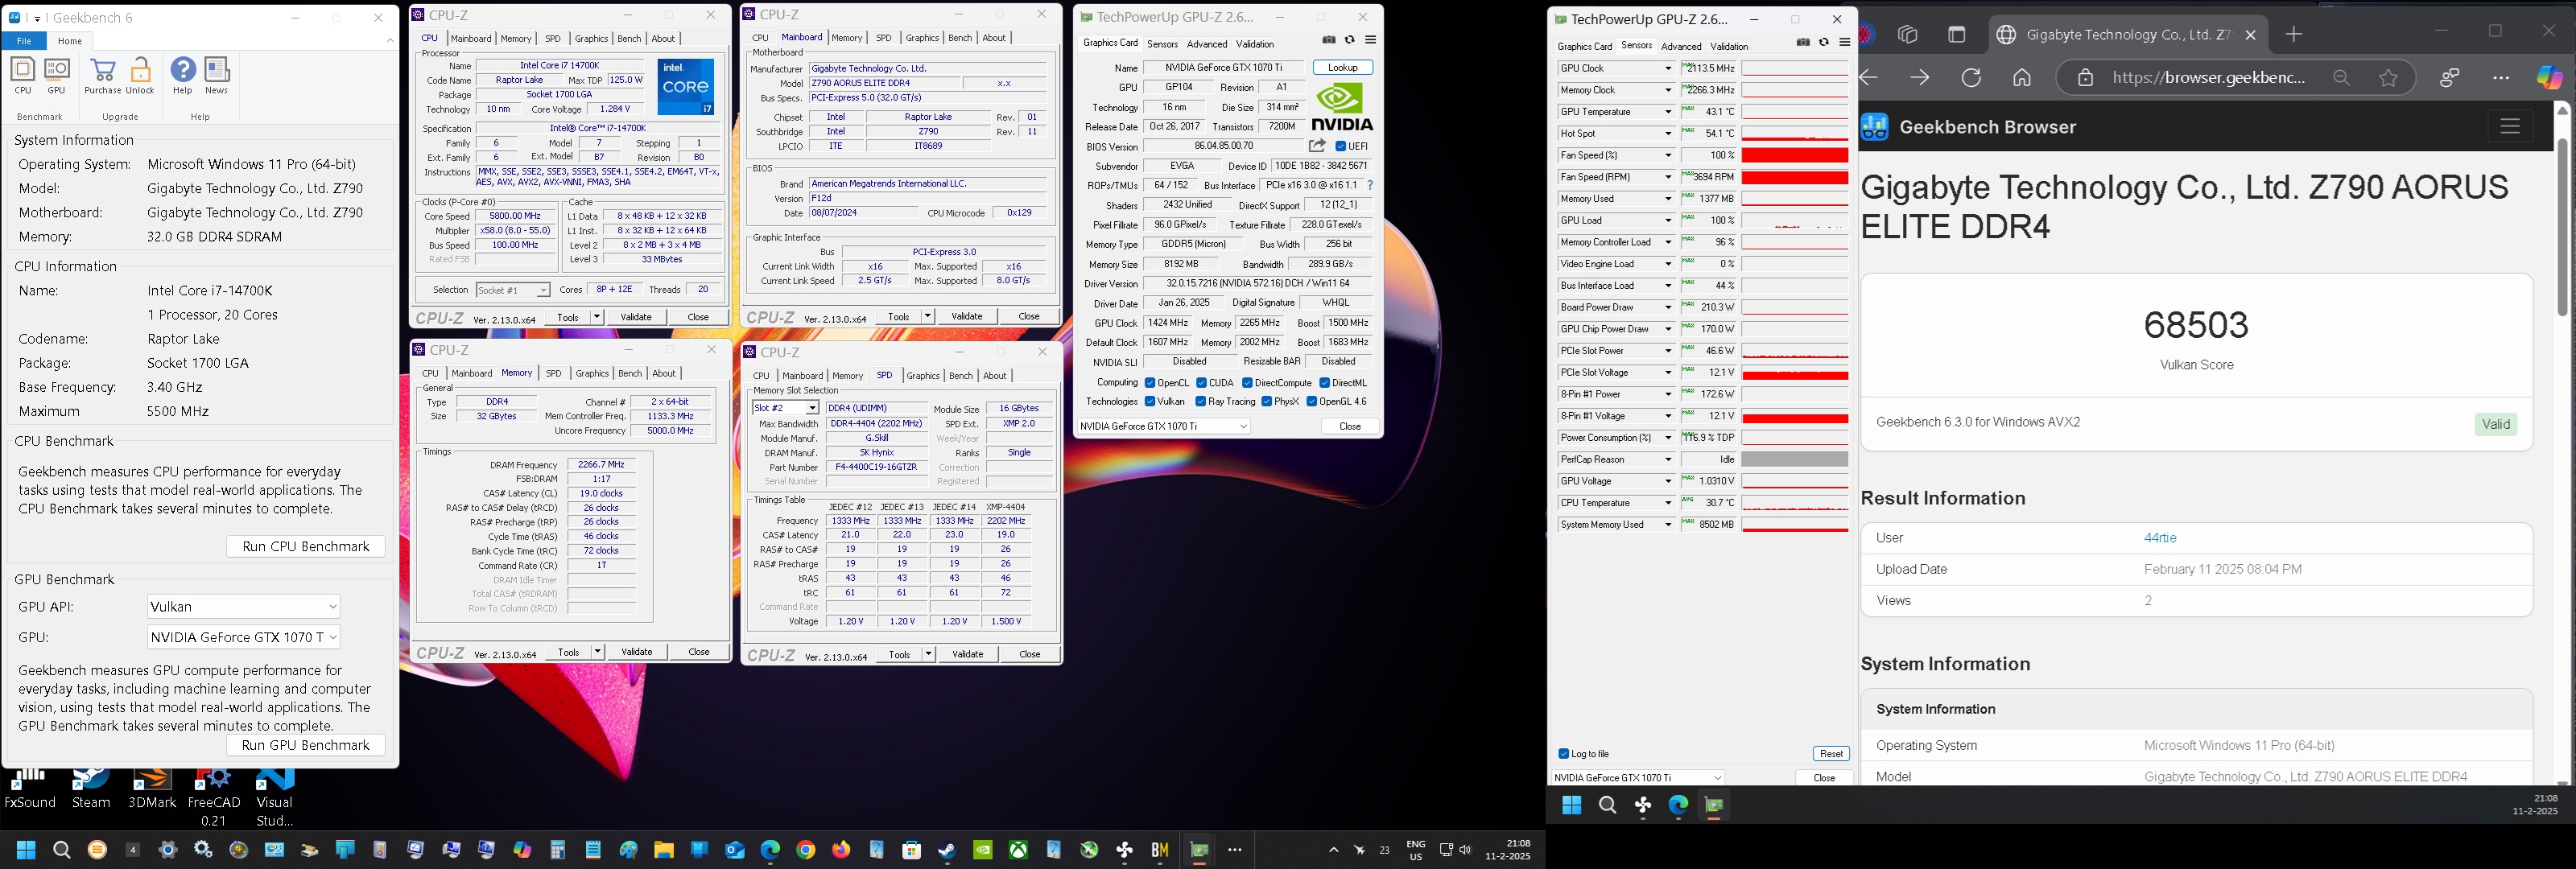The image size is (2576, 869).
Task: Click the Google Chrome taskbar icon
Action: point(806,850)
